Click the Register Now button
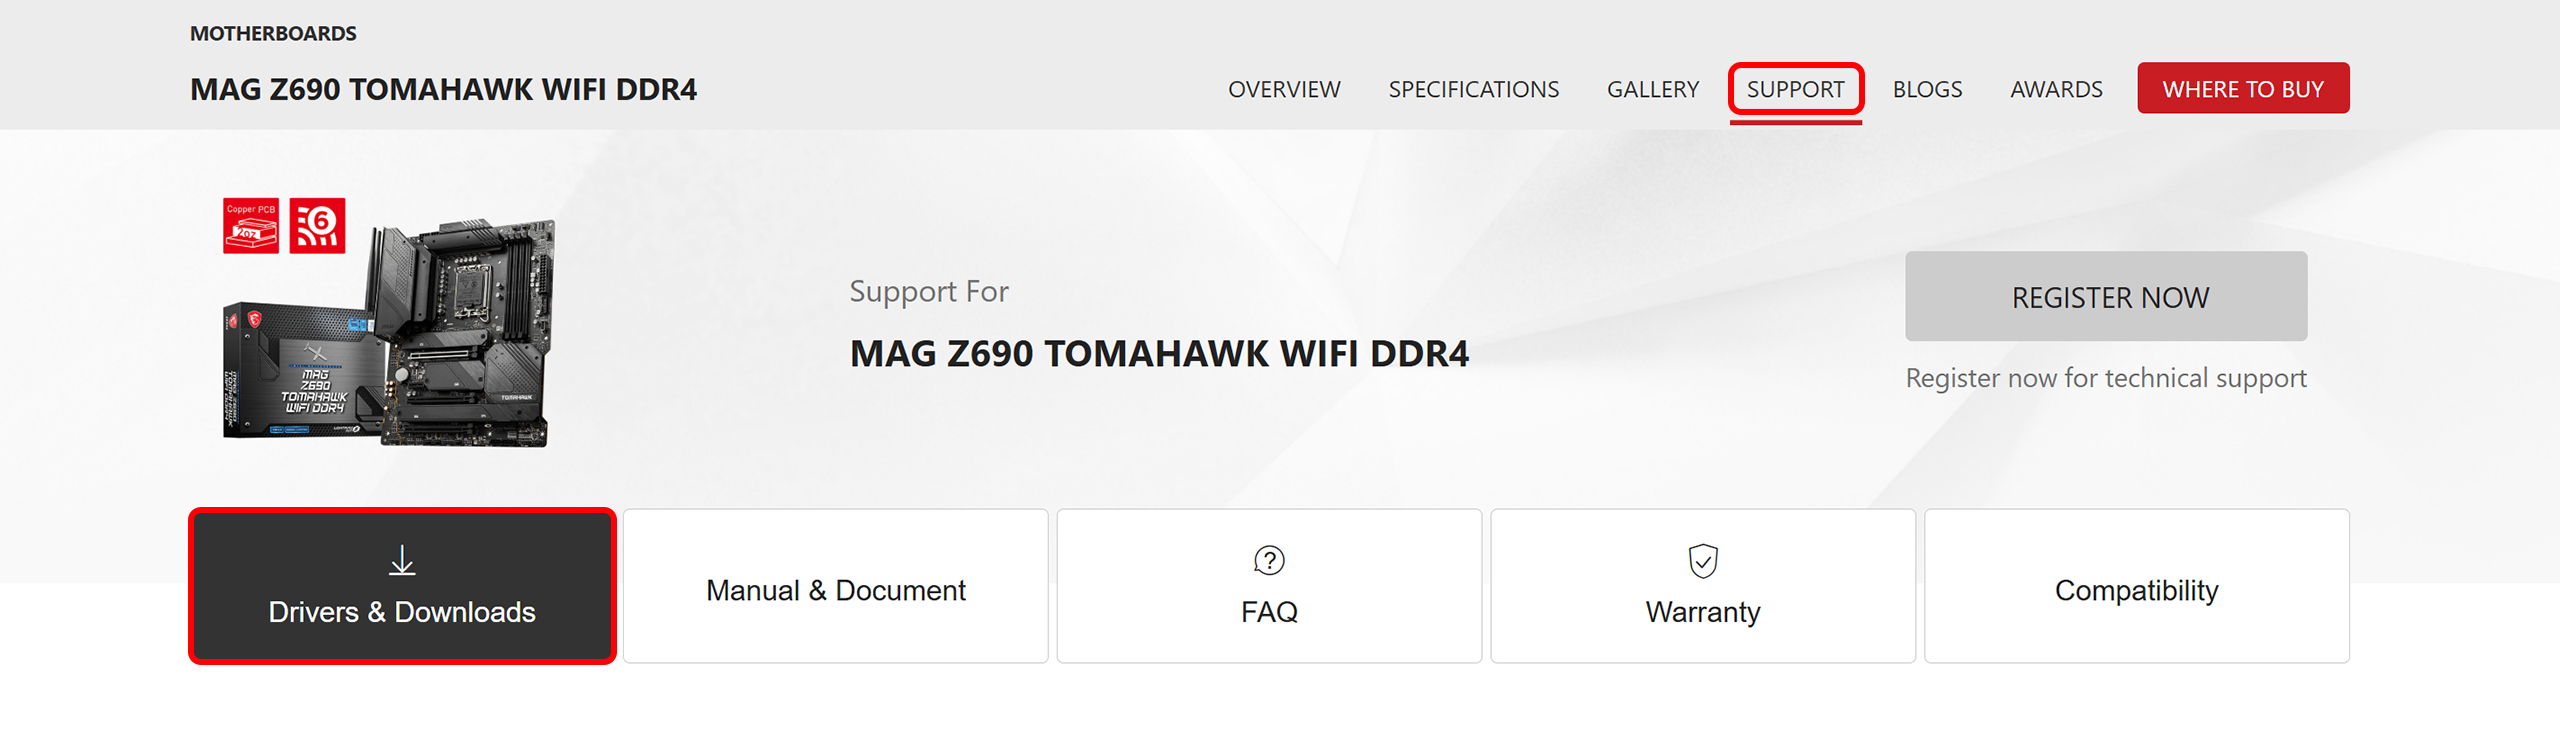Viewport: 2560px width, 739px height. pyautogui.click(x=2106, y=296)
